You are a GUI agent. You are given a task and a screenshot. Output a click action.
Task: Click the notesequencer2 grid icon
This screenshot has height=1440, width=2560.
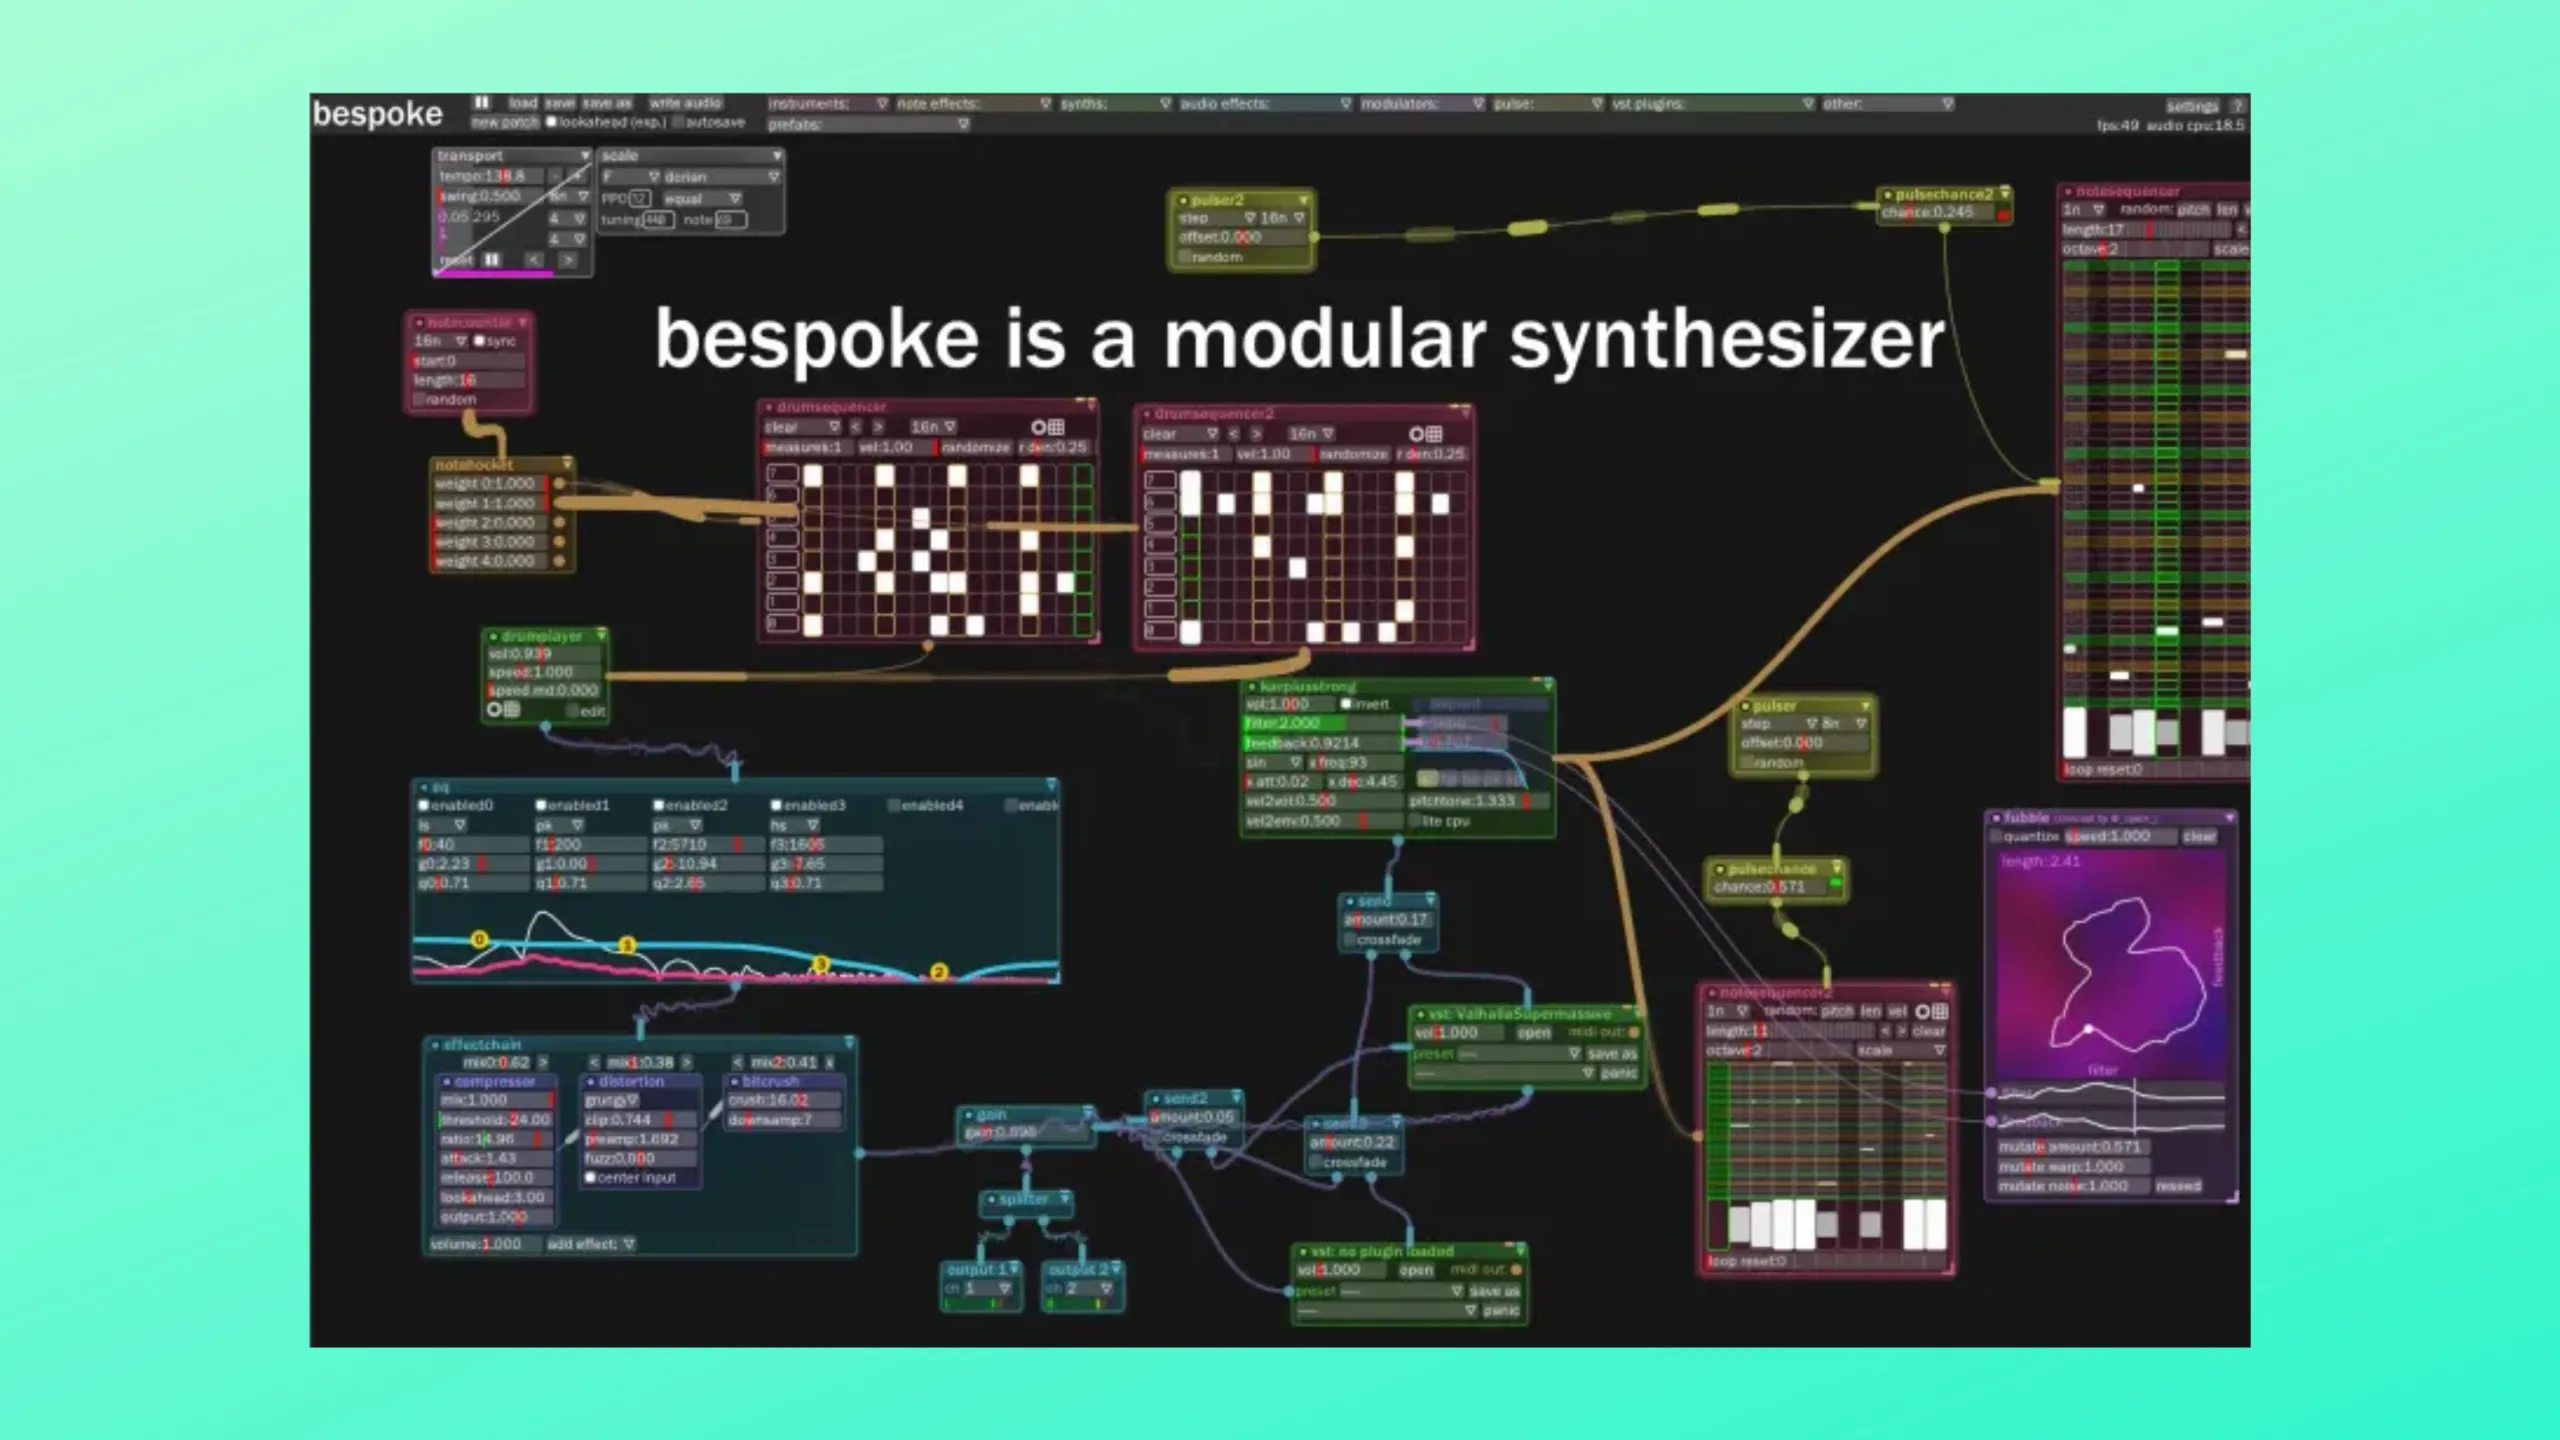click(x=1939, y=1011)
